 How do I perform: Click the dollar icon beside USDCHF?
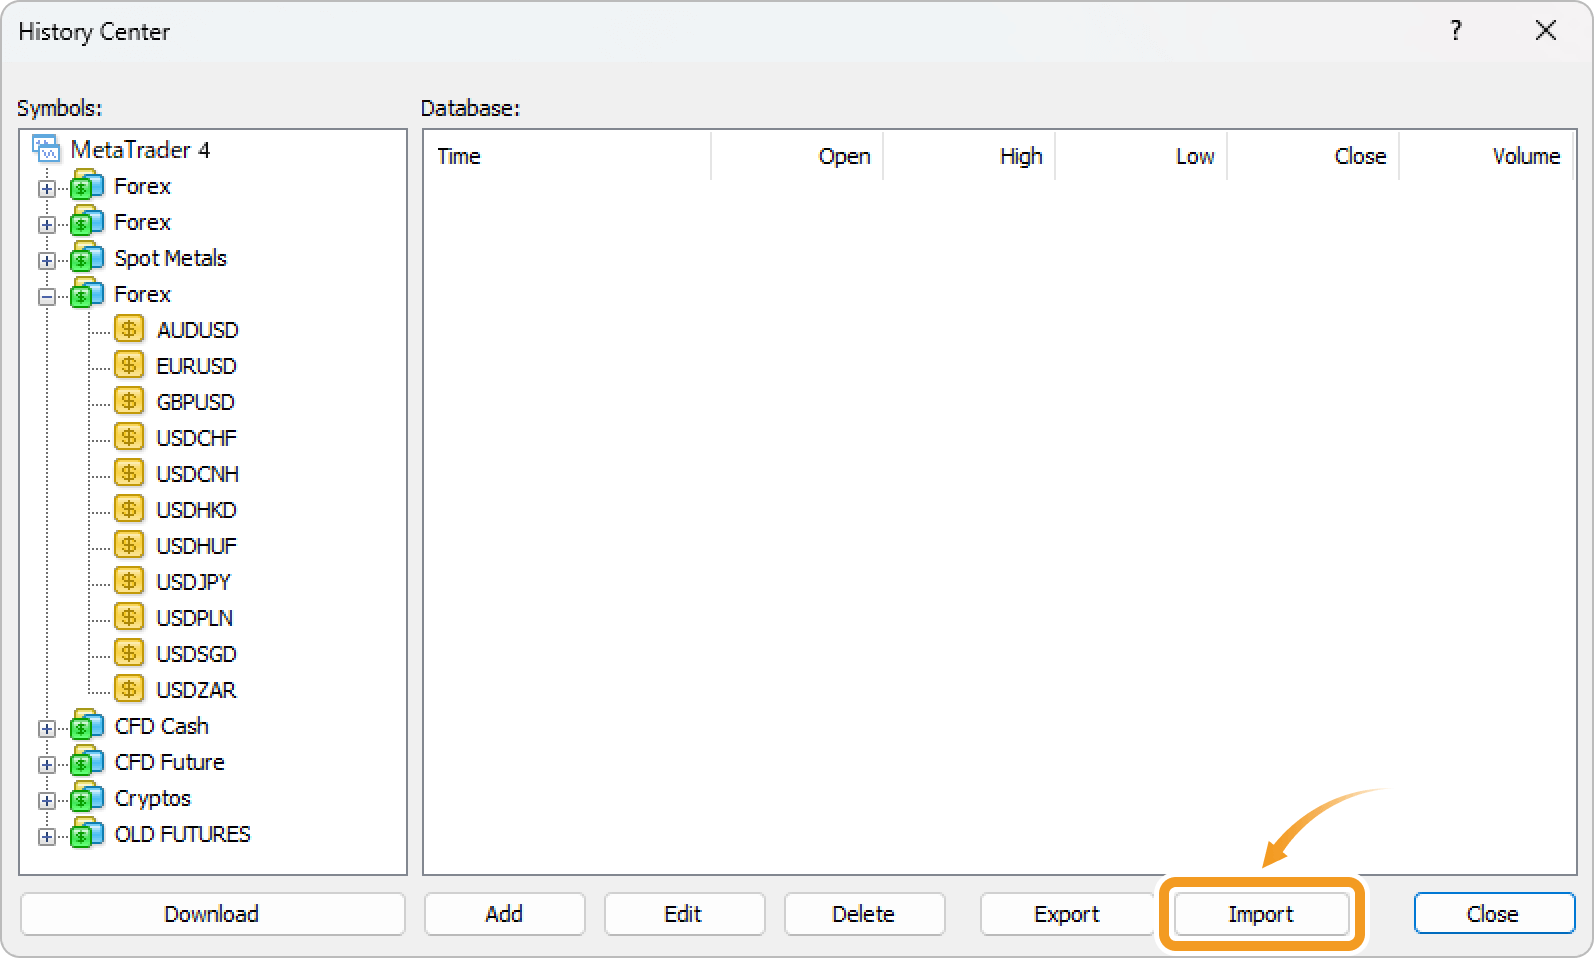click(129, 437)
